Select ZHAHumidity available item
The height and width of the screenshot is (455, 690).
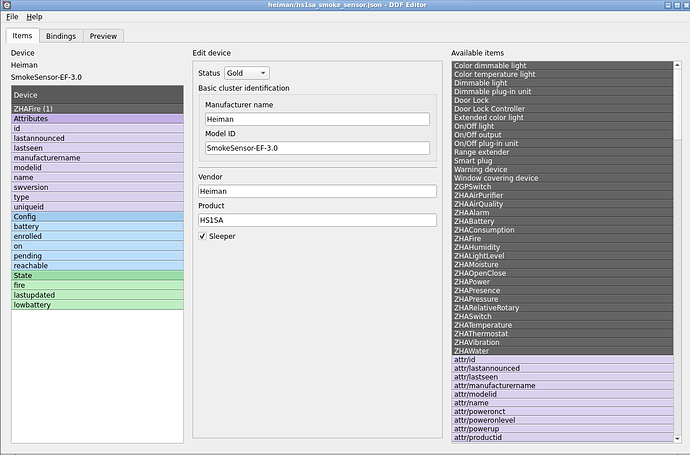(x=562, y=247)
